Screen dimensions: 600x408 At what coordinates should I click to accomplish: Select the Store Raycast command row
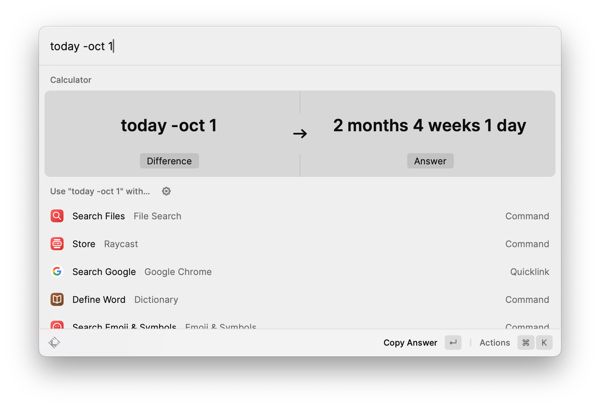pyautogui.click(x=300, y=244)
